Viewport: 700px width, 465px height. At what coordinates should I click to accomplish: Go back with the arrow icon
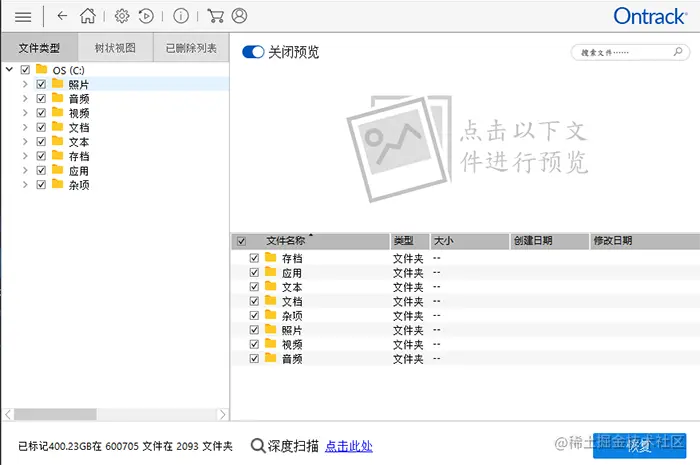(x=62, y=16)
